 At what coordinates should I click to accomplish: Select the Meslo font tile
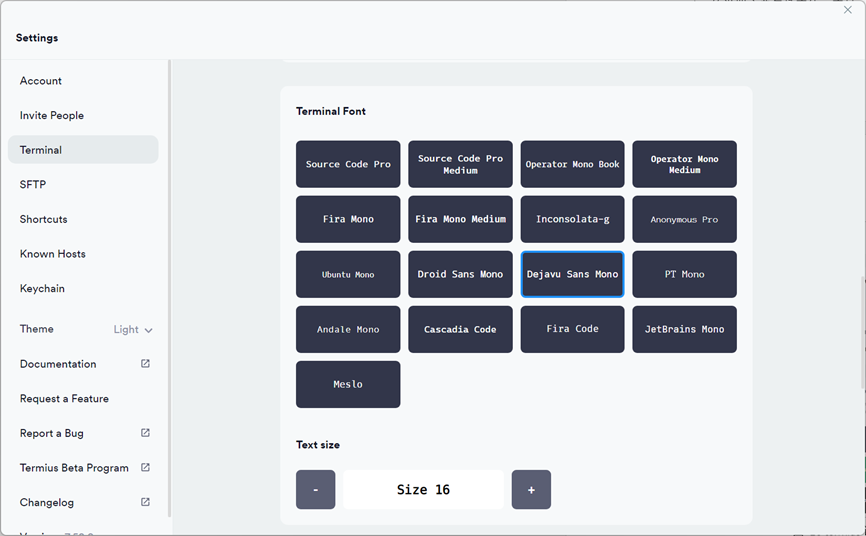click(348, 385)
